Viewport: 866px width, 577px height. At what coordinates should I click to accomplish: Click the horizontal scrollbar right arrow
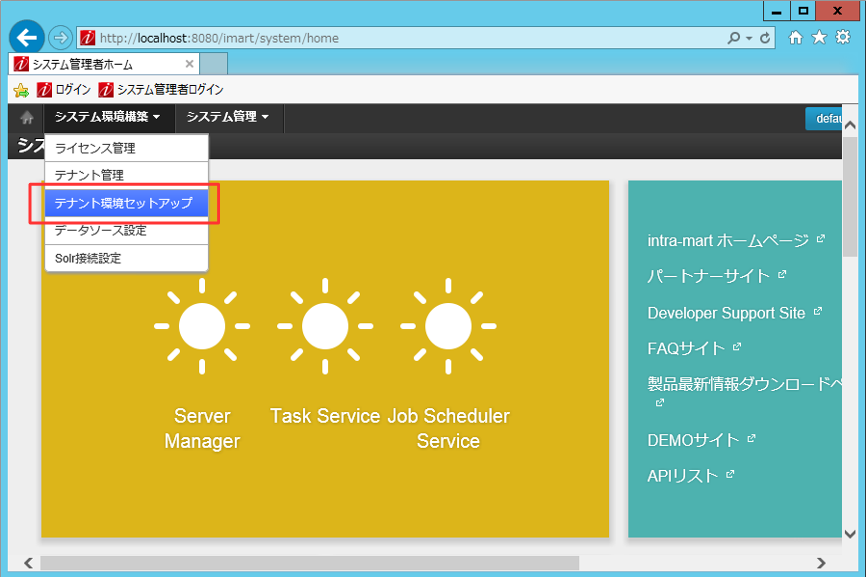(x=821, y=563)
